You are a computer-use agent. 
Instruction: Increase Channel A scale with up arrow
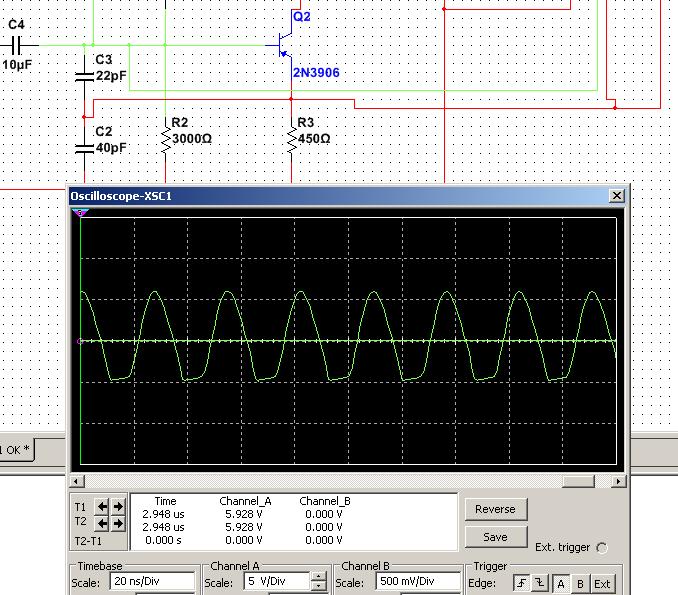tap(318, 576)
